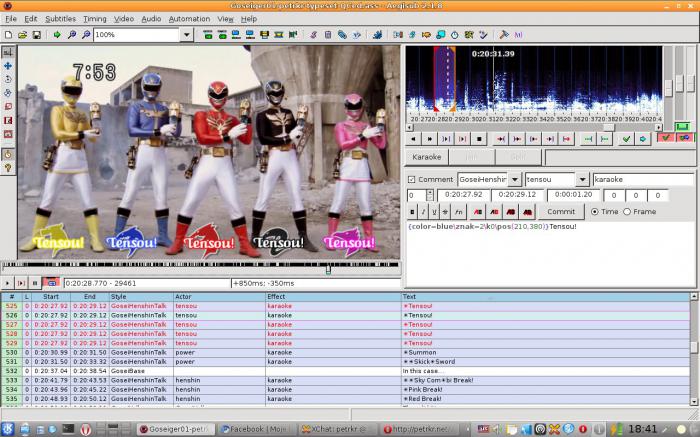Click the karaoke effect input field
This screenshot has height=437, width=700.
point(643,179)
